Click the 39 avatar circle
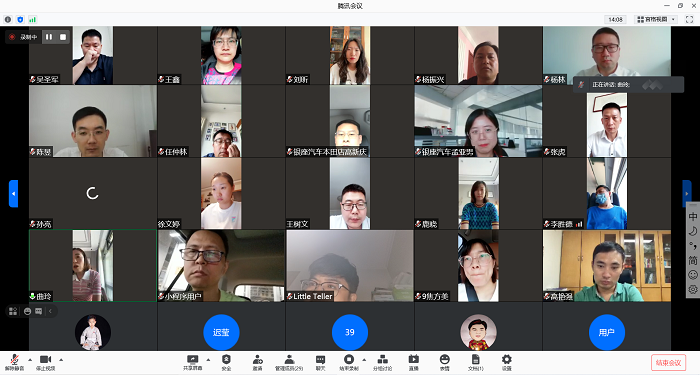 [350, 332]
